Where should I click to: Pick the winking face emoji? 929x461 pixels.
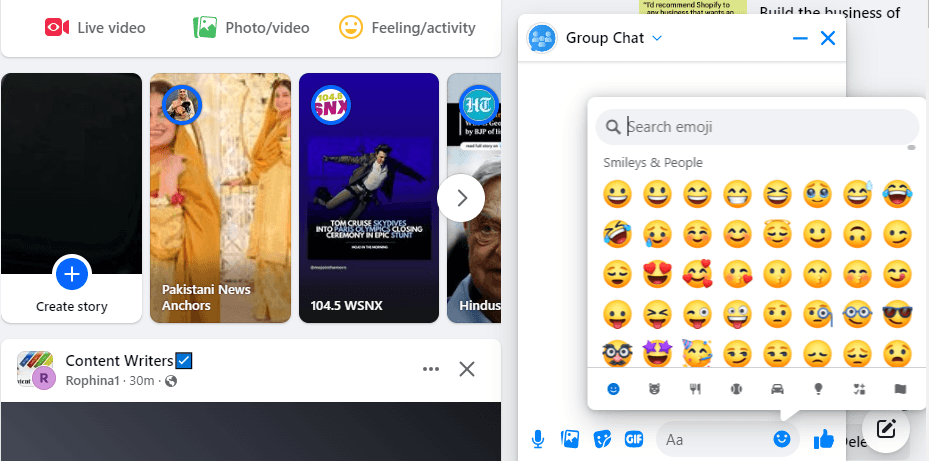[x=898, y=234]
